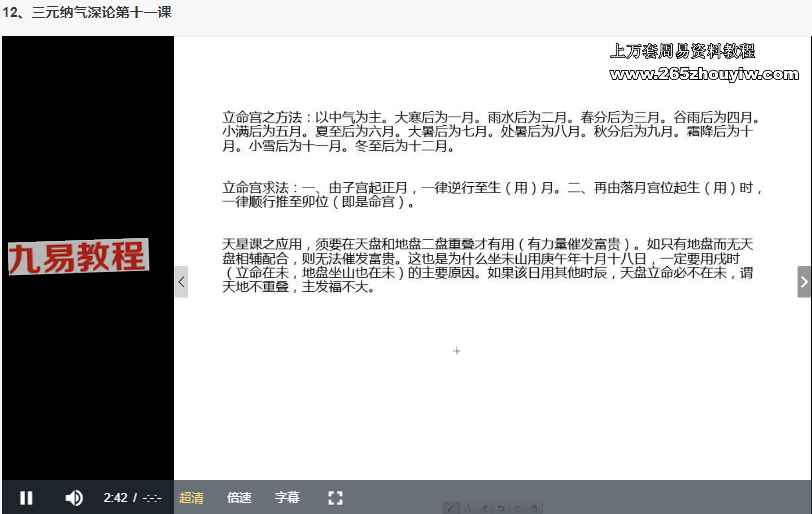Screen dimensions: 812x514
Task: Click the 立命宫求法 paragraph in slide
Action: pos(490,194)
